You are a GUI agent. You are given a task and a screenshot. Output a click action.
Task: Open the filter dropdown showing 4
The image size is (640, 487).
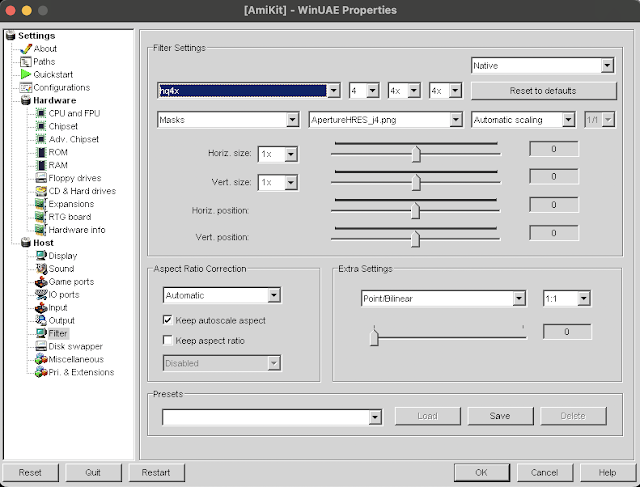click(x=372, y=91)
